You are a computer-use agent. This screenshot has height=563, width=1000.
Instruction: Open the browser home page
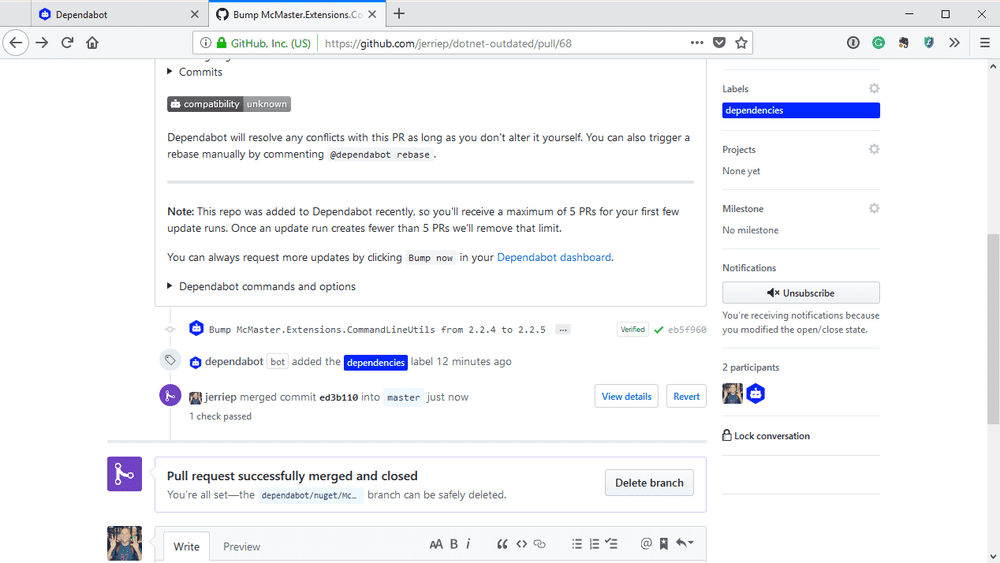(x=92, y=43)
